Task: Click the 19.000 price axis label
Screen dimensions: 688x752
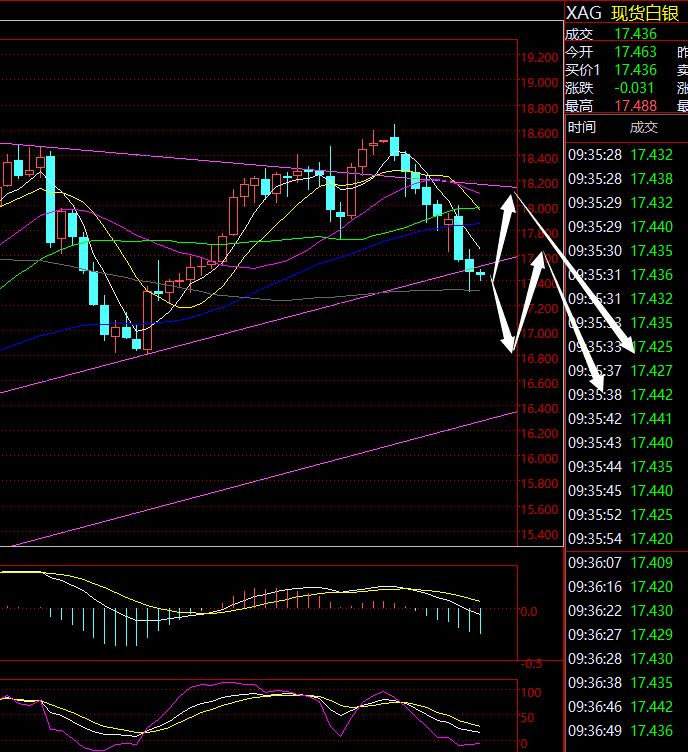Action: tap(539, 83)
